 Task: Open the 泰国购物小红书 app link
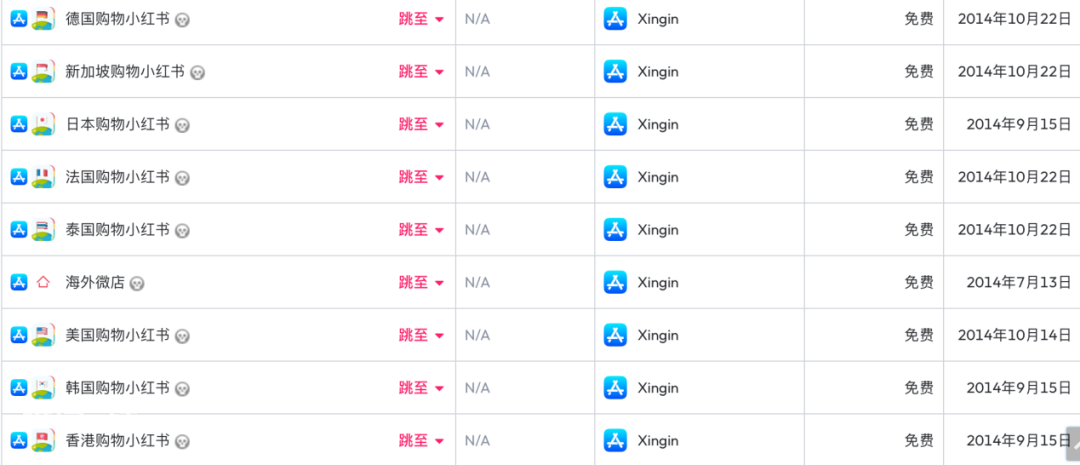(117, 229)
